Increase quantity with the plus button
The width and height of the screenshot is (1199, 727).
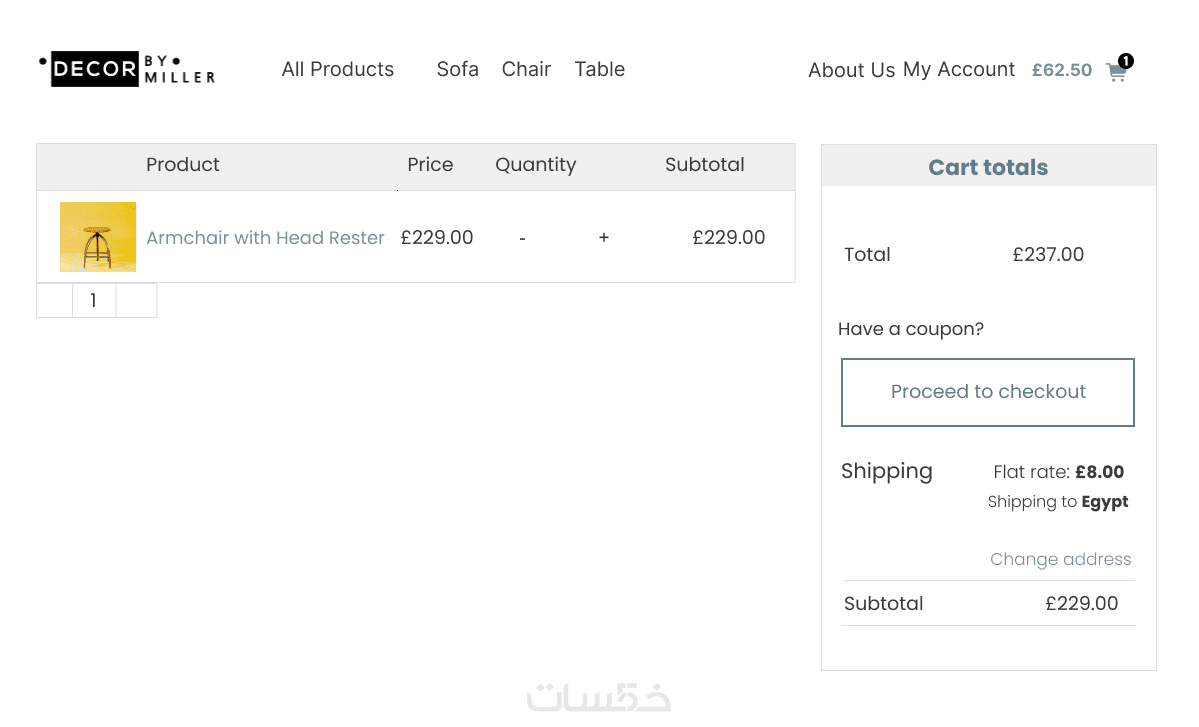click(x=604, y=237)
